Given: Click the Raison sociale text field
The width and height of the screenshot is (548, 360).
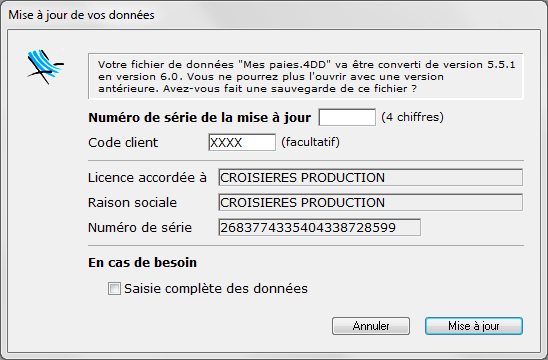Looking at the screenshot, I should 370,202.
